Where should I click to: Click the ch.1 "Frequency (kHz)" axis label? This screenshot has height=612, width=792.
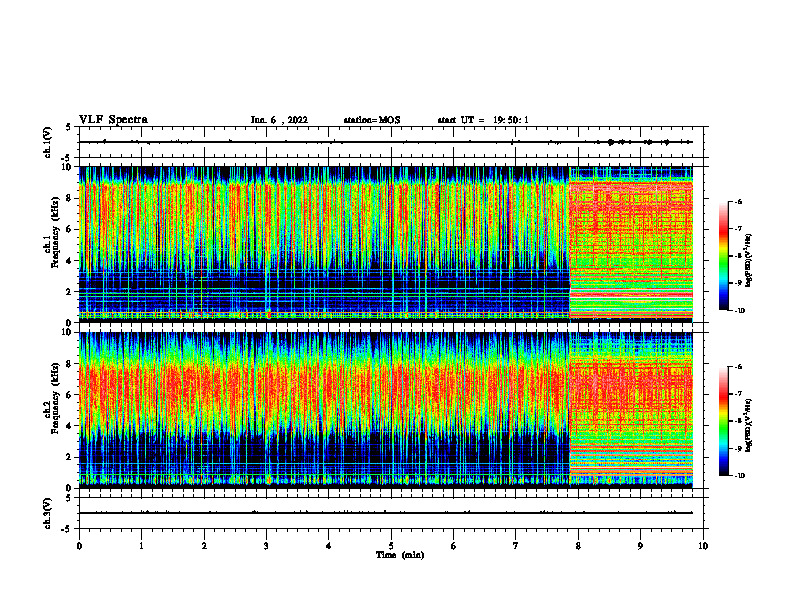(56, 233)
